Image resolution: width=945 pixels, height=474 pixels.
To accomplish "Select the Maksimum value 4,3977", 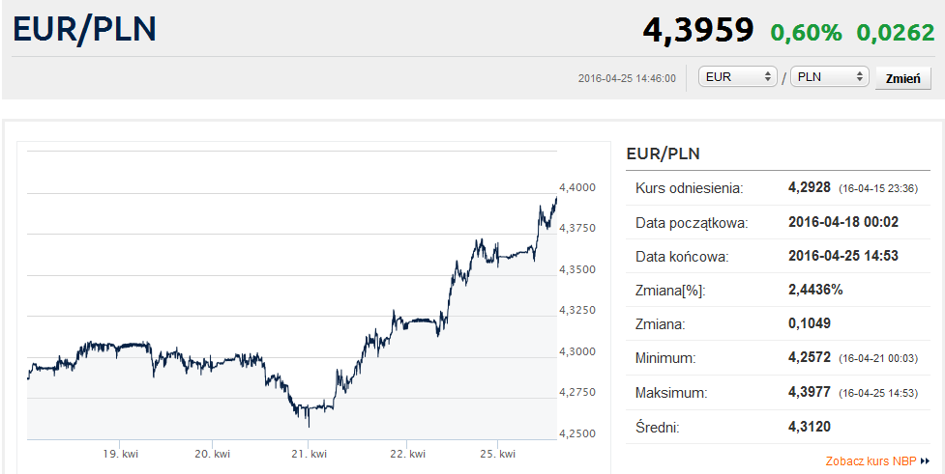I will pos(810,393).
